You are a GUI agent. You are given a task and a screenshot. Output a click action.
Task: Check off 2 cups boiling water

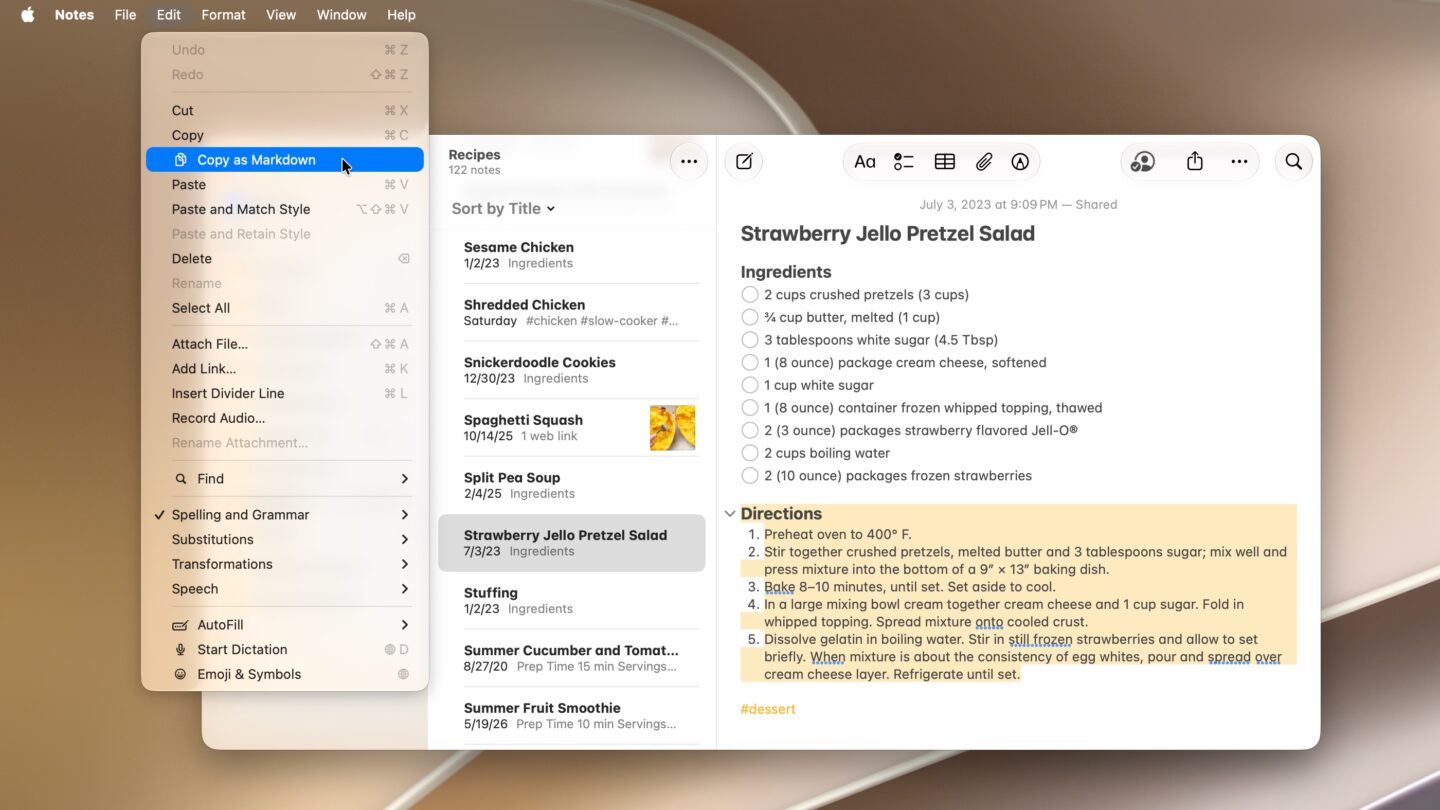(x=750, y=453)
